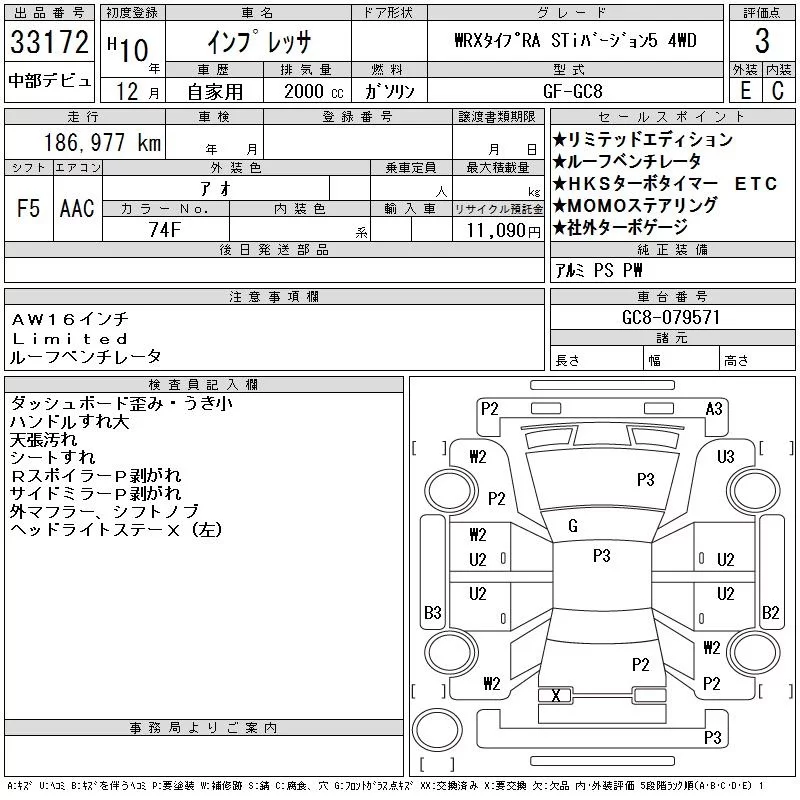This screenshot has height=800, width=800.
Task: Select the interior grade C
Action: tap(778, 90)
